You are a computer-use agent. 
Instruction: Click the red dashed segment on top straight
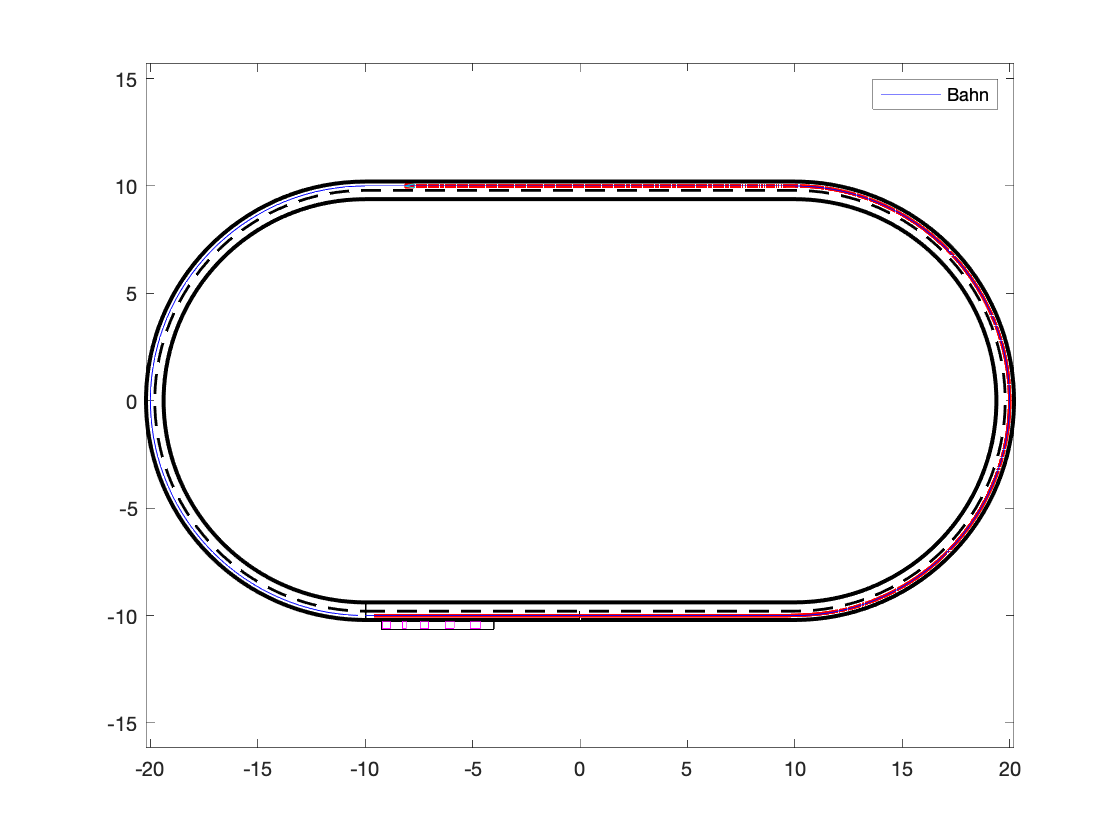point(600,185)
